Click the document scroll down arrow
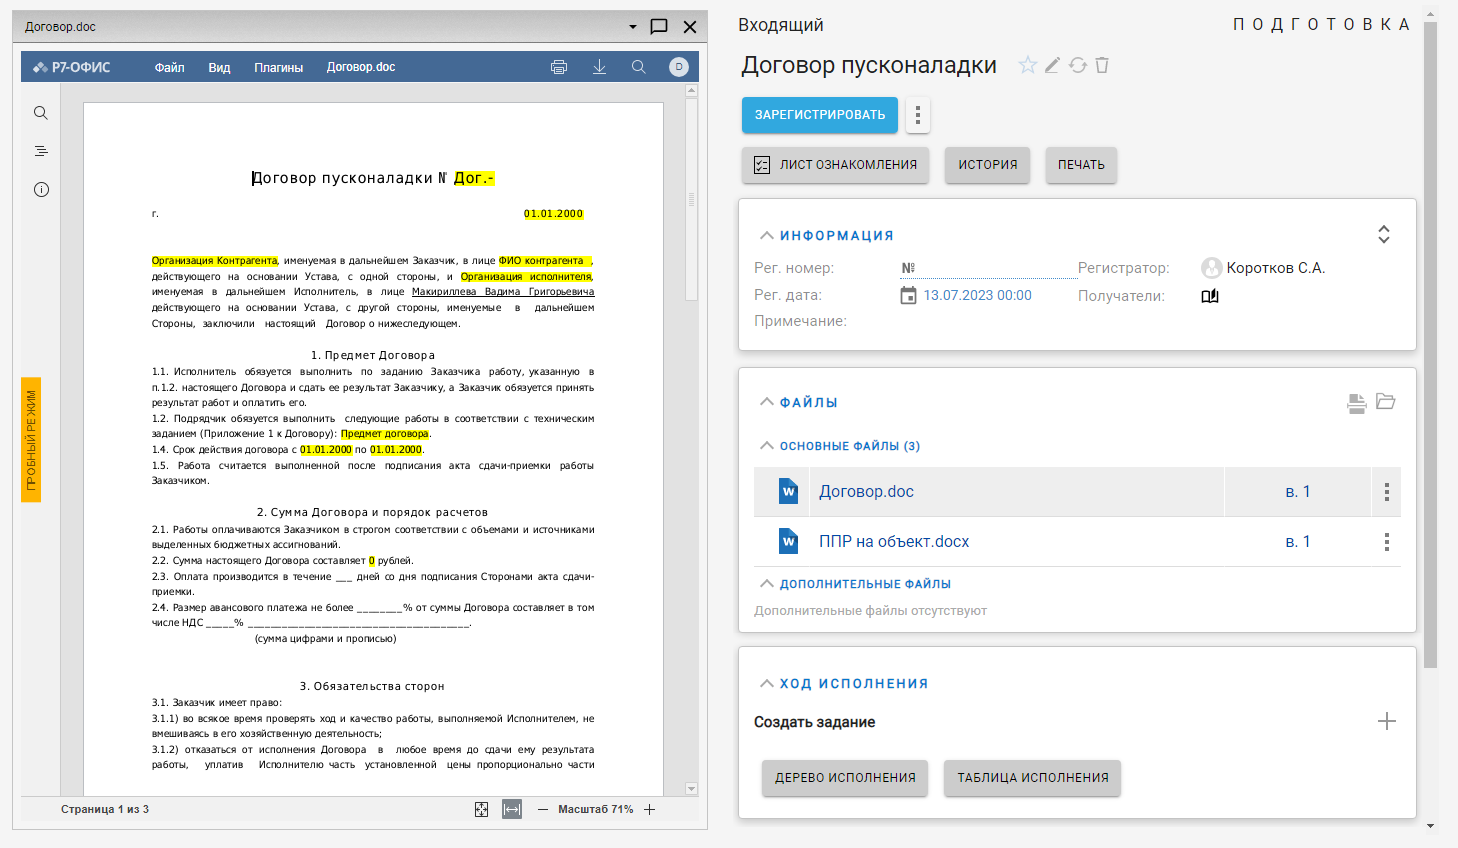The width and height of the screenshot is (1458, 848). [x=691, y=789]
